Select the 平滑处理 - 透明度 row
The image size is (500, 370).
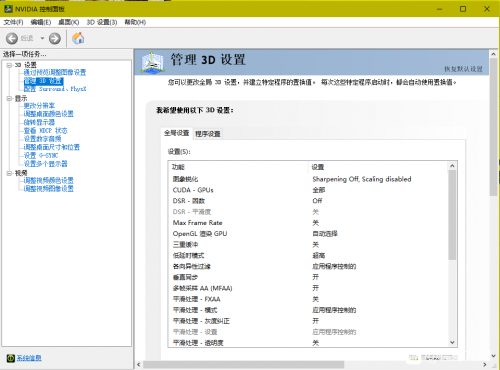click(308, 343)
